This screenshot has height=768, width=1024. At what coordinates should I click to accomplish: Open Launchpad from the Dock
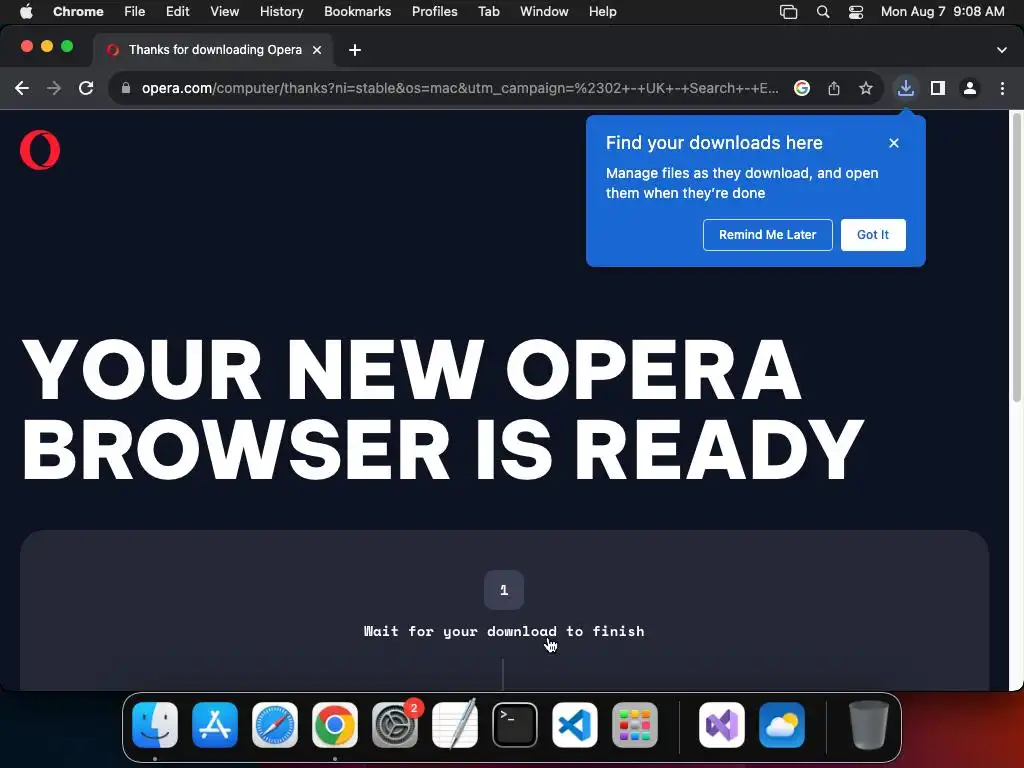click(635, 726)
